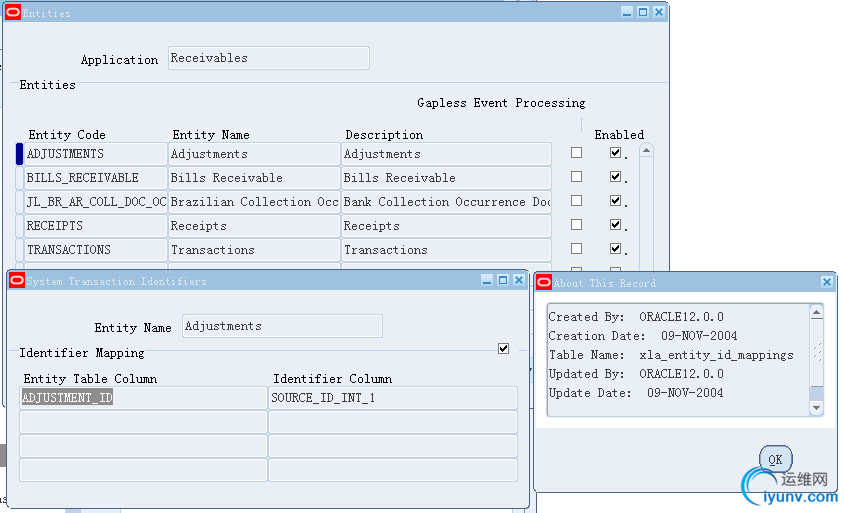Image resolution: width=844 pixels, height=513 pixels.
Task: Click Update Date 09-NOV-2004 text
Action: tap(636, 392)
